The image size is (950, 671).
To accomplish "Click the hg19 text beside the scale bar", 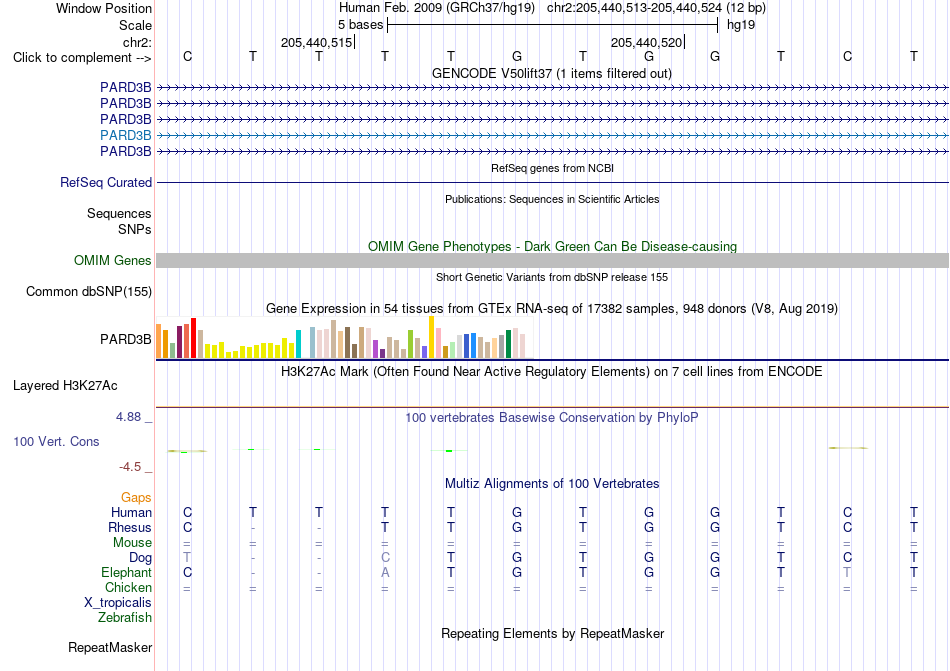I will pos(741,25).
